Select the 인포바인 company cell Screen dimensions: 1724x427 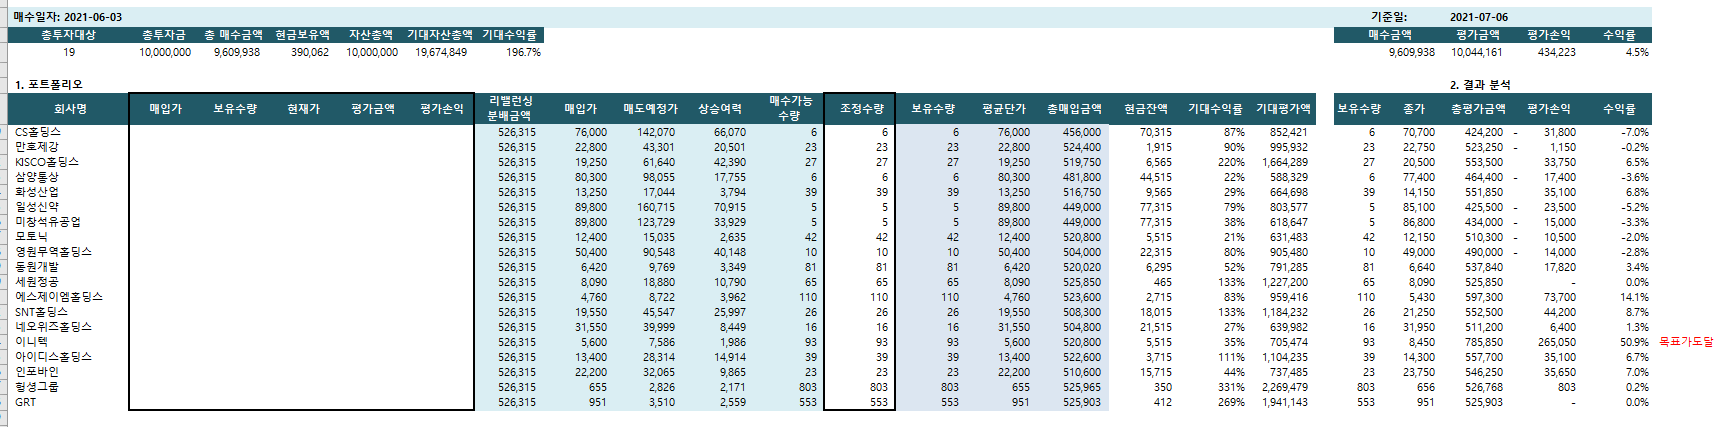coord(37,372)
